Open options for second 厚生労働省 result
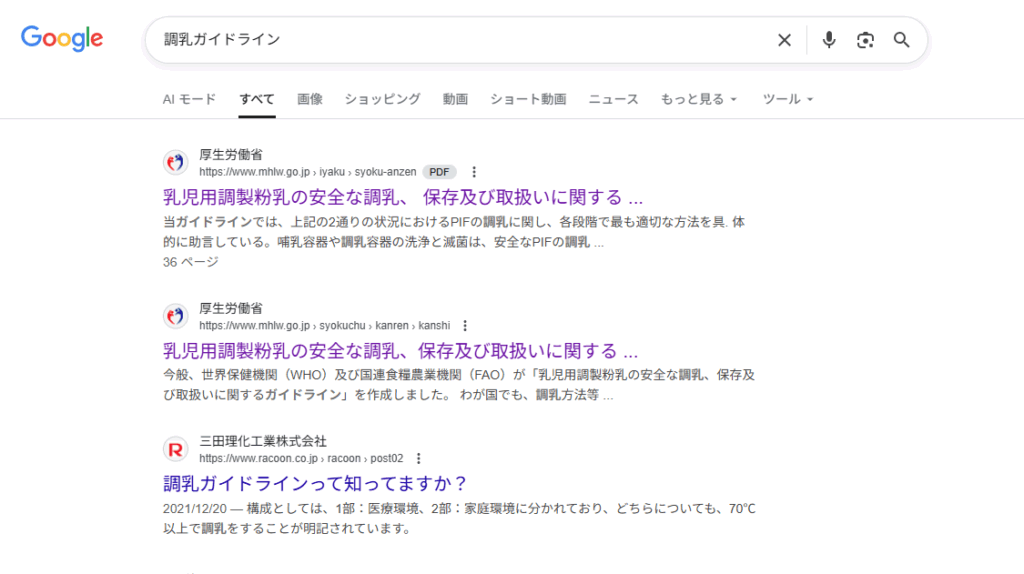 coord(465,326)
